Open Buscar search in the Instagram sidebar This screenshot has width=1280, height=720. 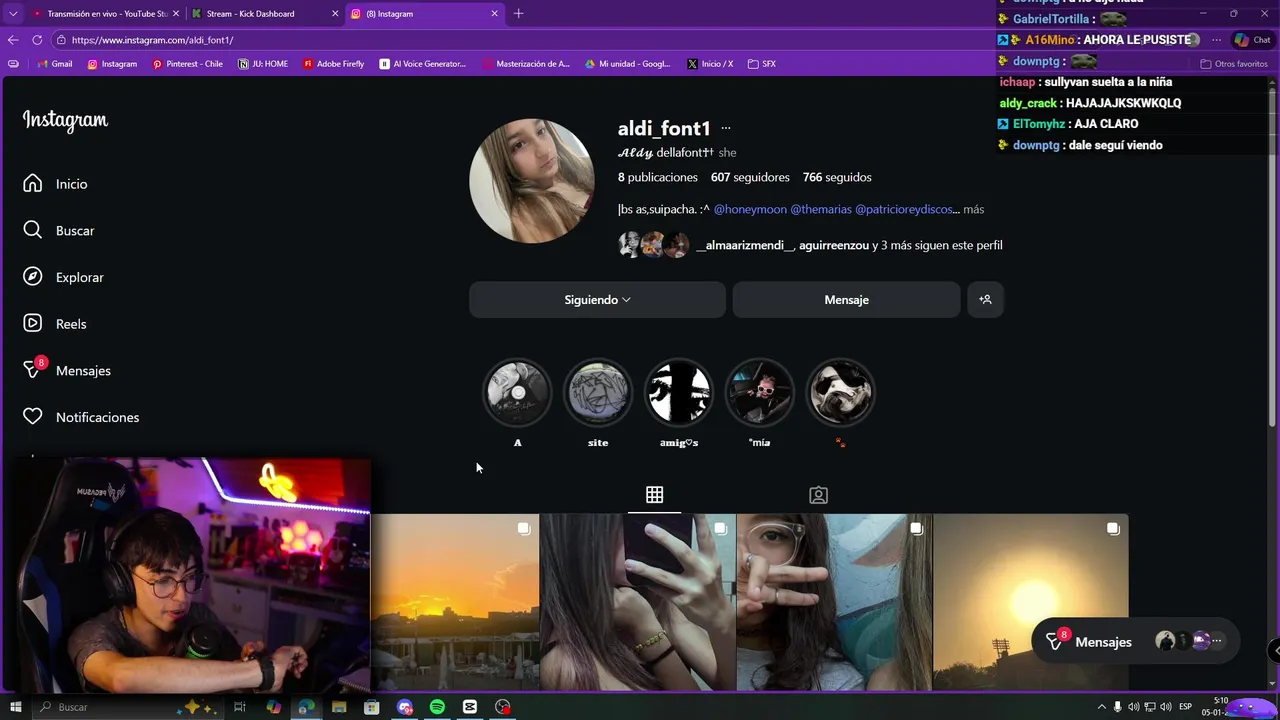59,231
